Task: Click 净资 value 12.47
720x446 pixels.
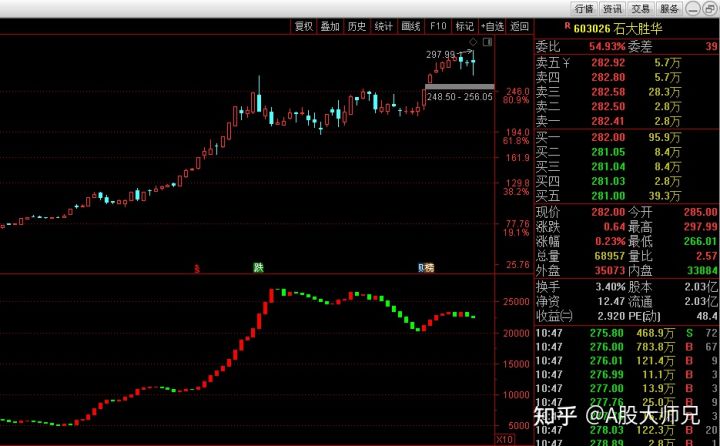Action: click(x=611, y=302)
